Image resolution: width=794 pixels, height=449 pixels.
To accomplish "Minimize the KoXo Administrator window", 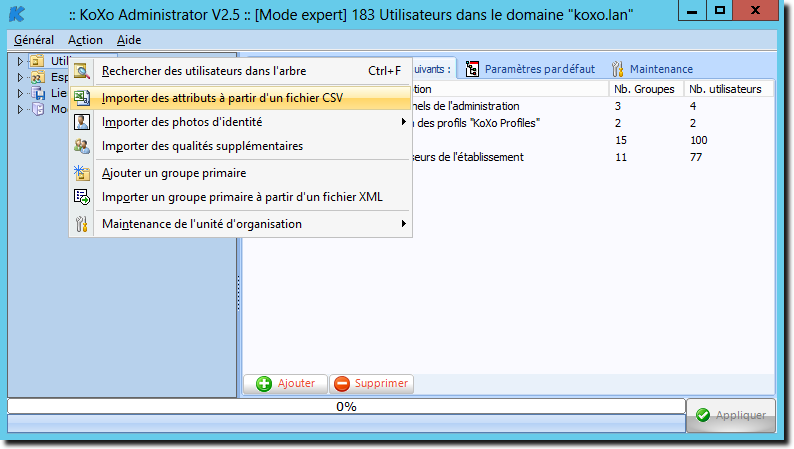I will 692,10.
